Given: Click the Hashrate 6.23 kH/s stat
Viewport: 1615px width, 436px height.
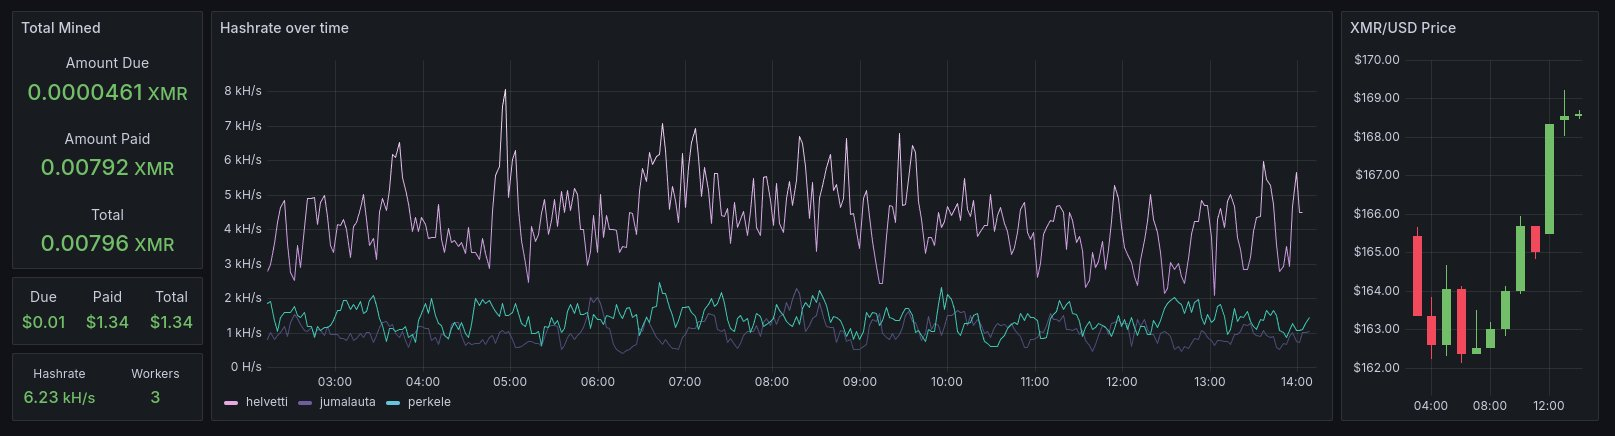Looking at the screenshot, I should (x=59, y=397).
